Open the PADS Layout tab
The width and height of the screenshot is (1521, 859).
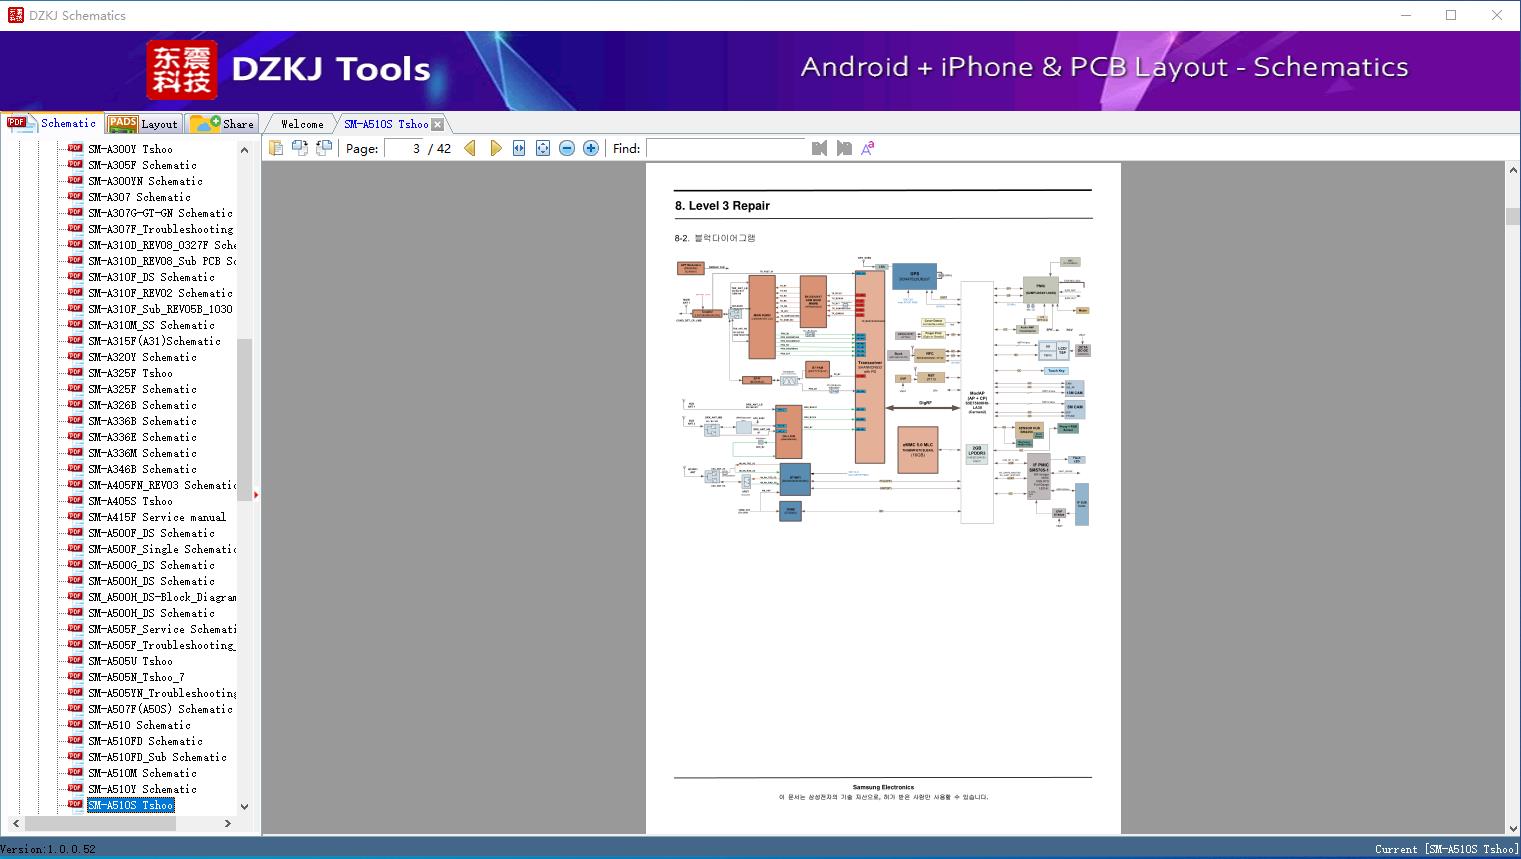tap(142, 124)
